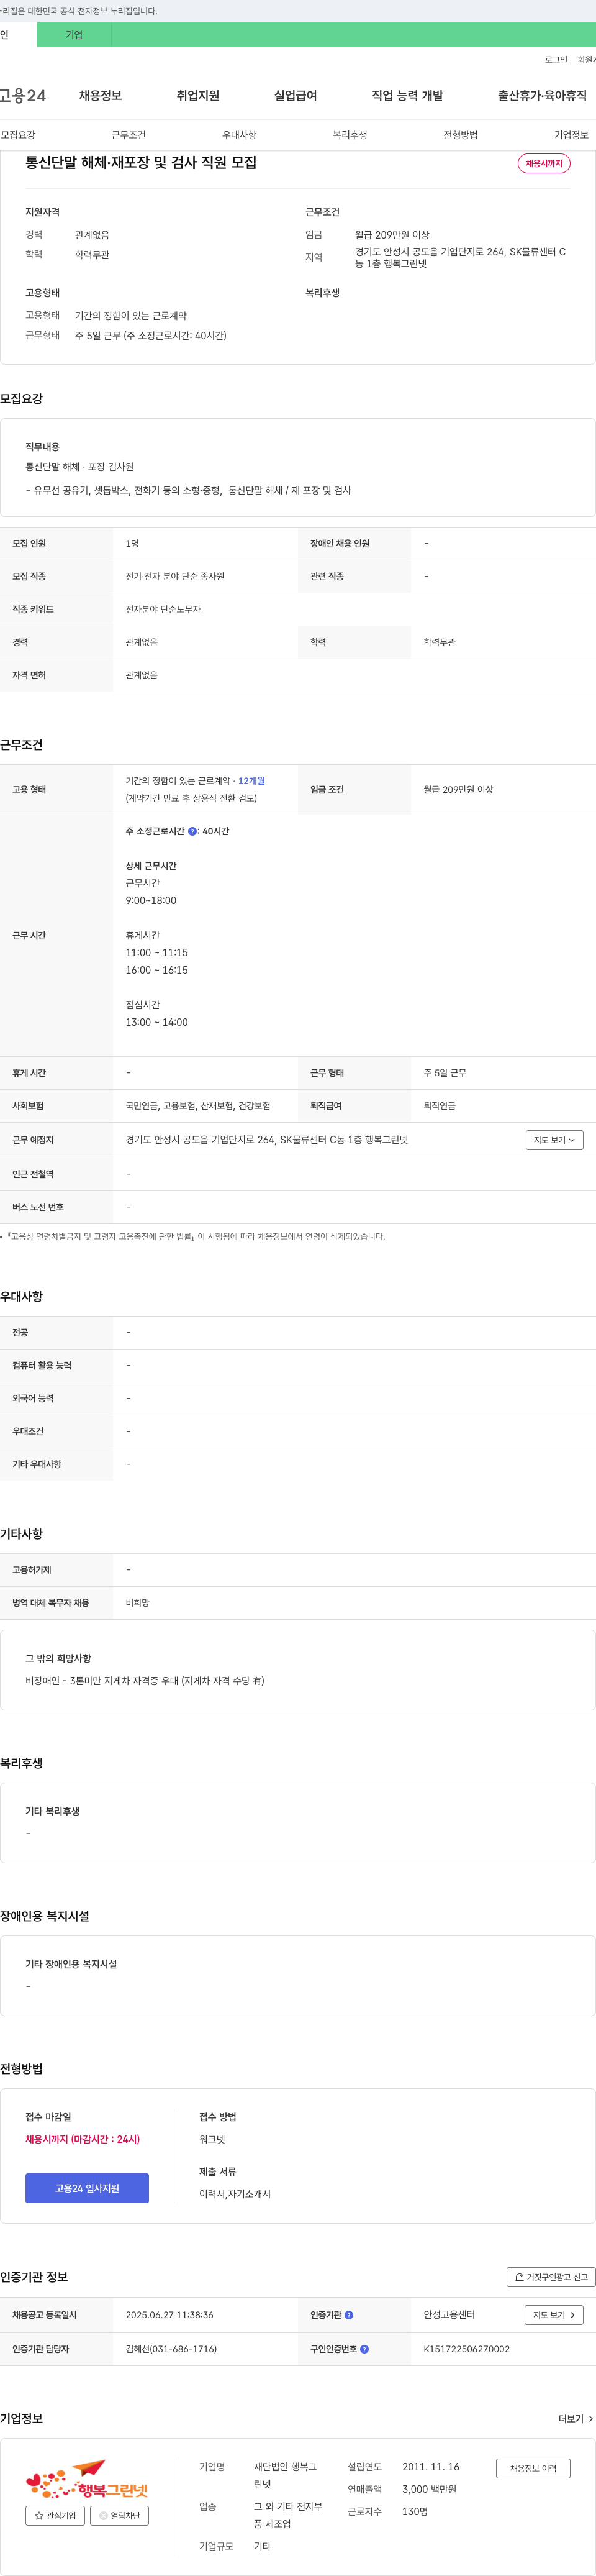This screenshot has width=596, height=2576.
Task: Click the 채용정보 이력 button
Action: [533, 2468]
